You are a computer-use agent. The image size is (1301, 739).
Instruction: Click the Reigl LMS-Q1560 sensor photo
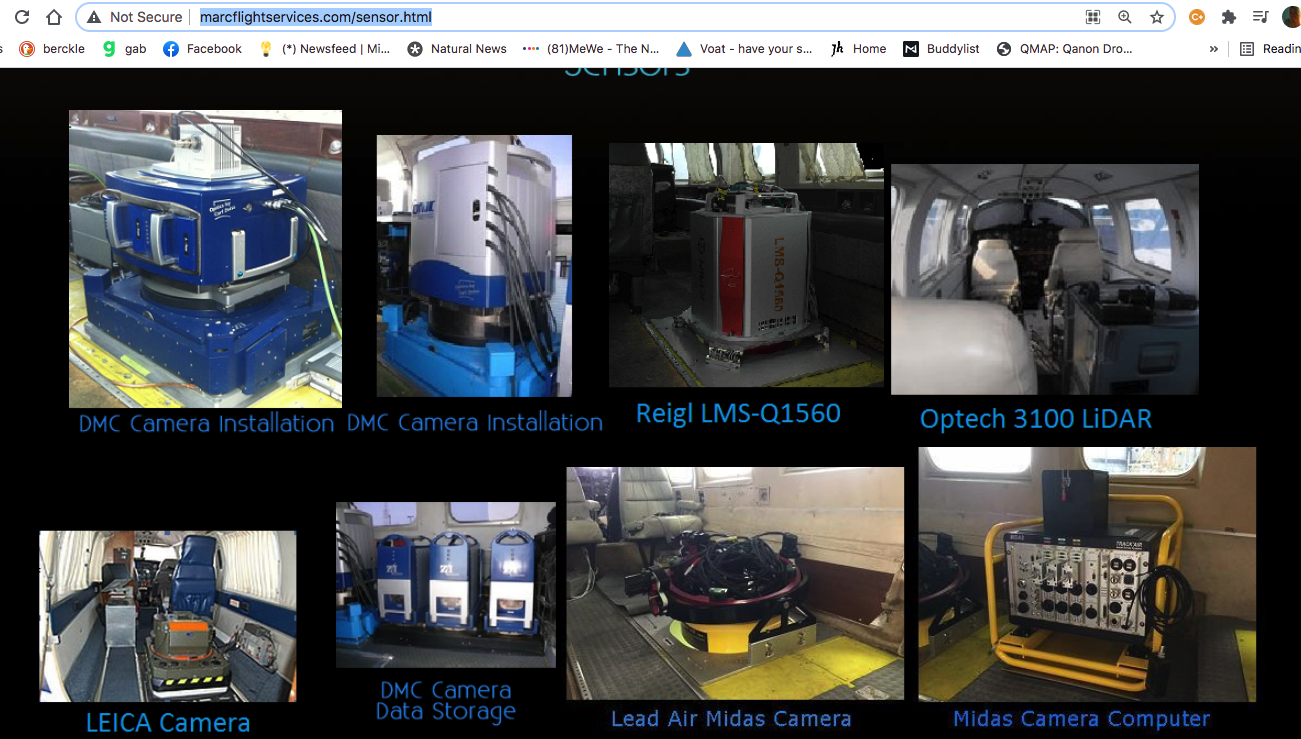point(746,265)
